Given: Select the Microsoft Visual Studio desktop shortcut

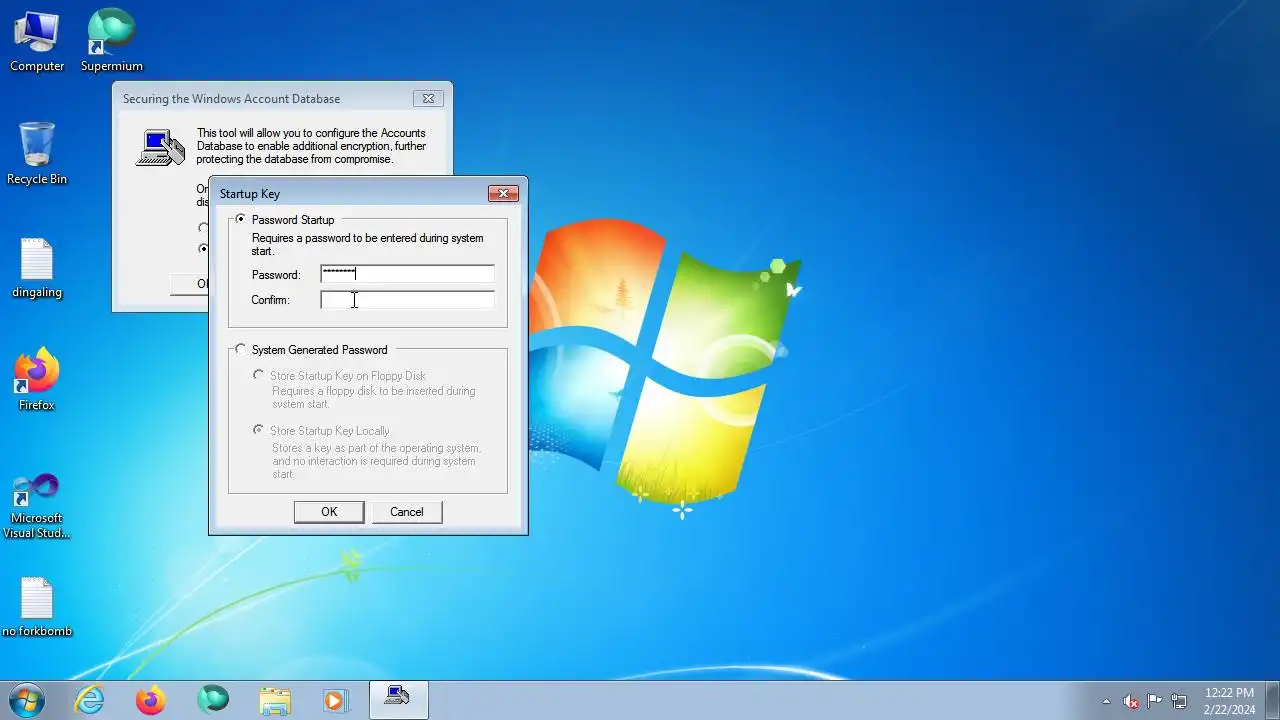Looking at the screenshot, I should tap(37, 505).
